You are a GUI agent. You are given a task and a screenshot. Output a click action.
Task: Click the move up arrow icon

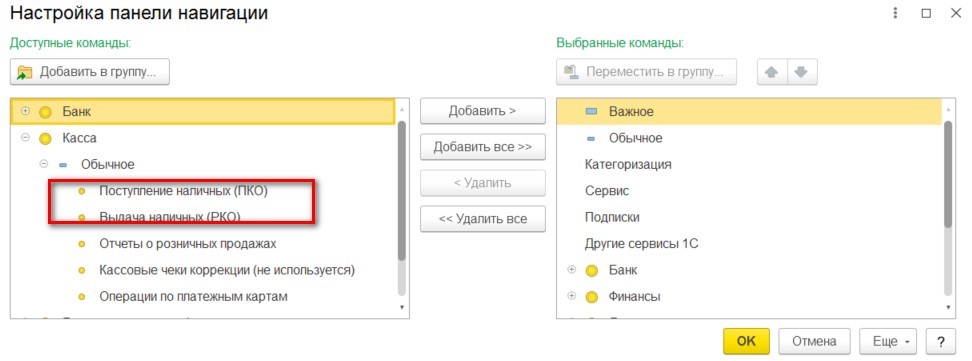coord(772,72)
